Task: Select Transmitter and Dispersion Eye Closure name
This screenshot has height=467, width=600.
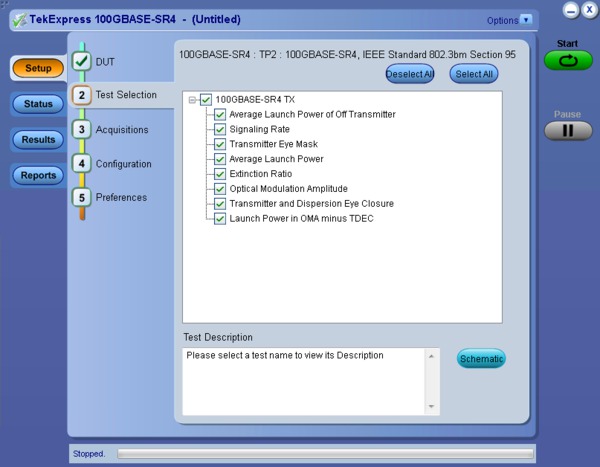Action: pos(311,204)
